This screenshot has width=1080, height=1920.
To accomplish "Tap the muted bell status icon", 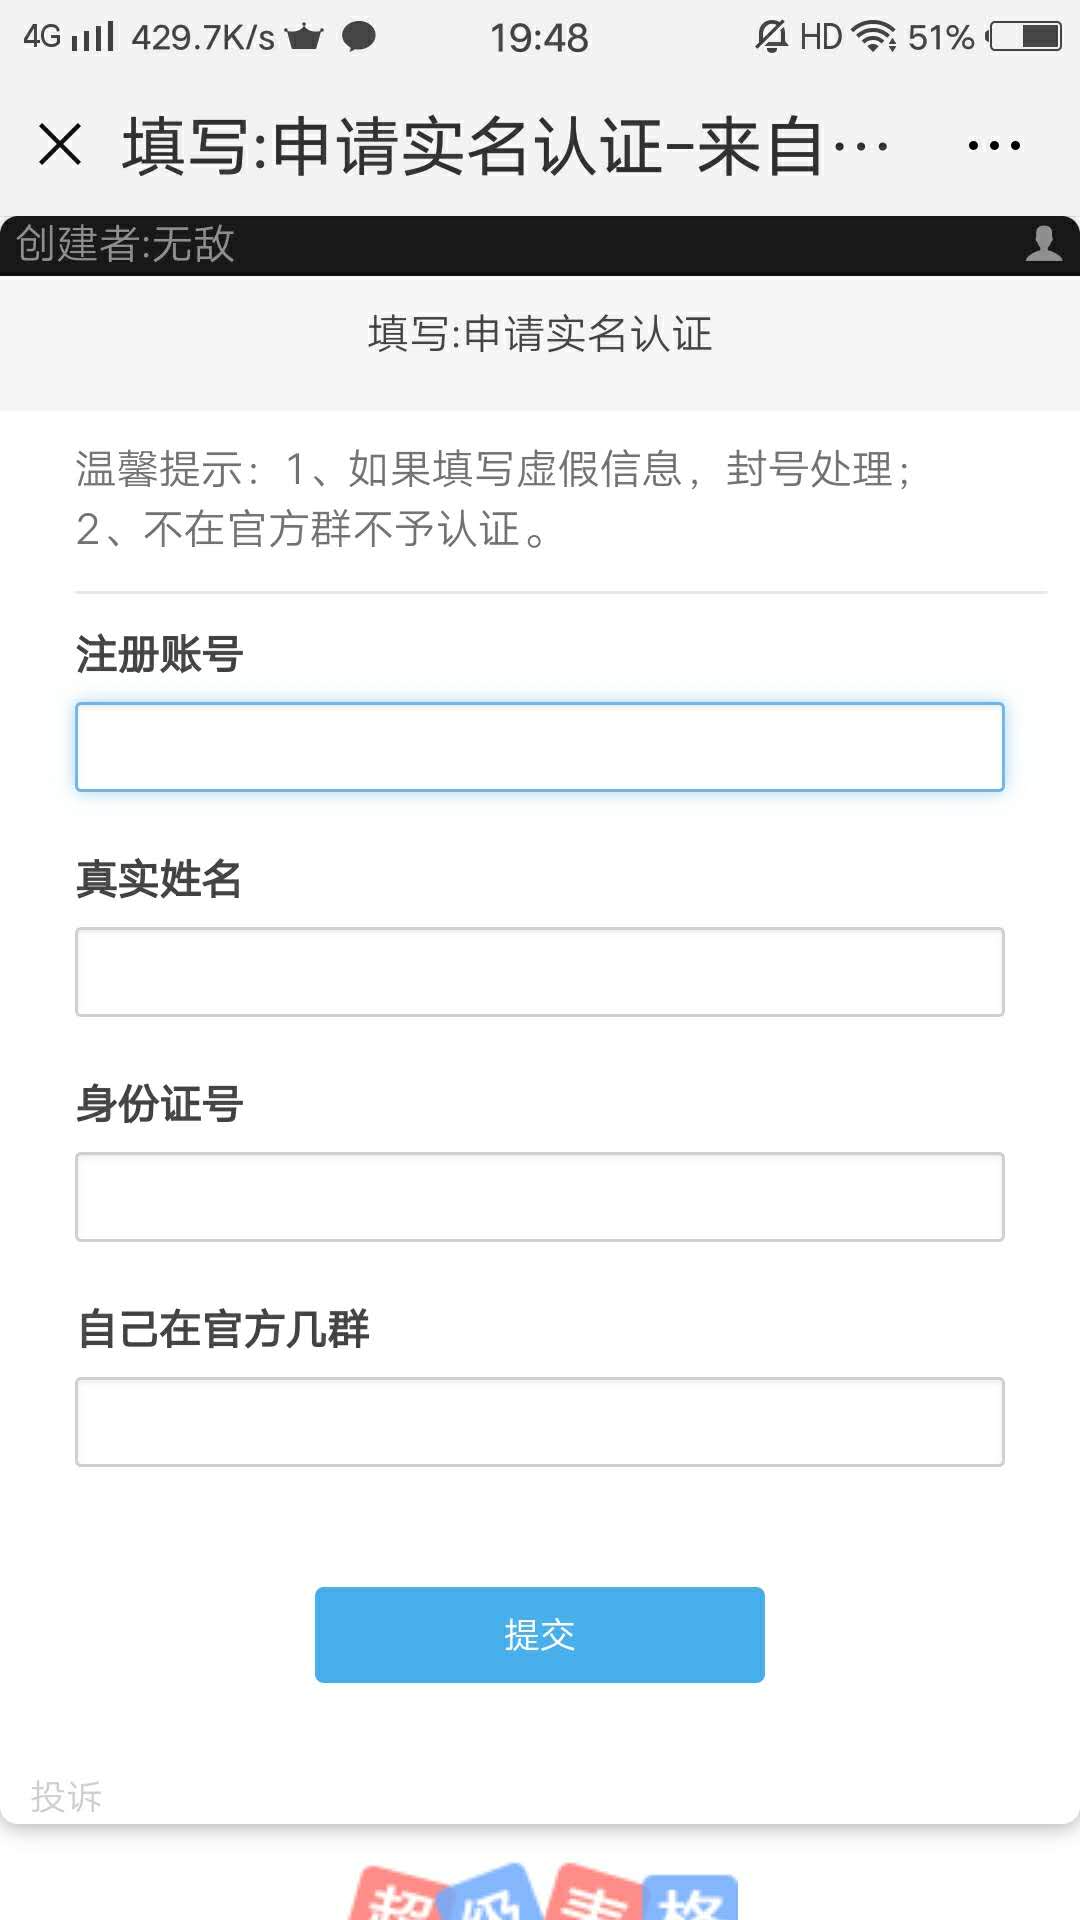I will (x=771, y=37).
